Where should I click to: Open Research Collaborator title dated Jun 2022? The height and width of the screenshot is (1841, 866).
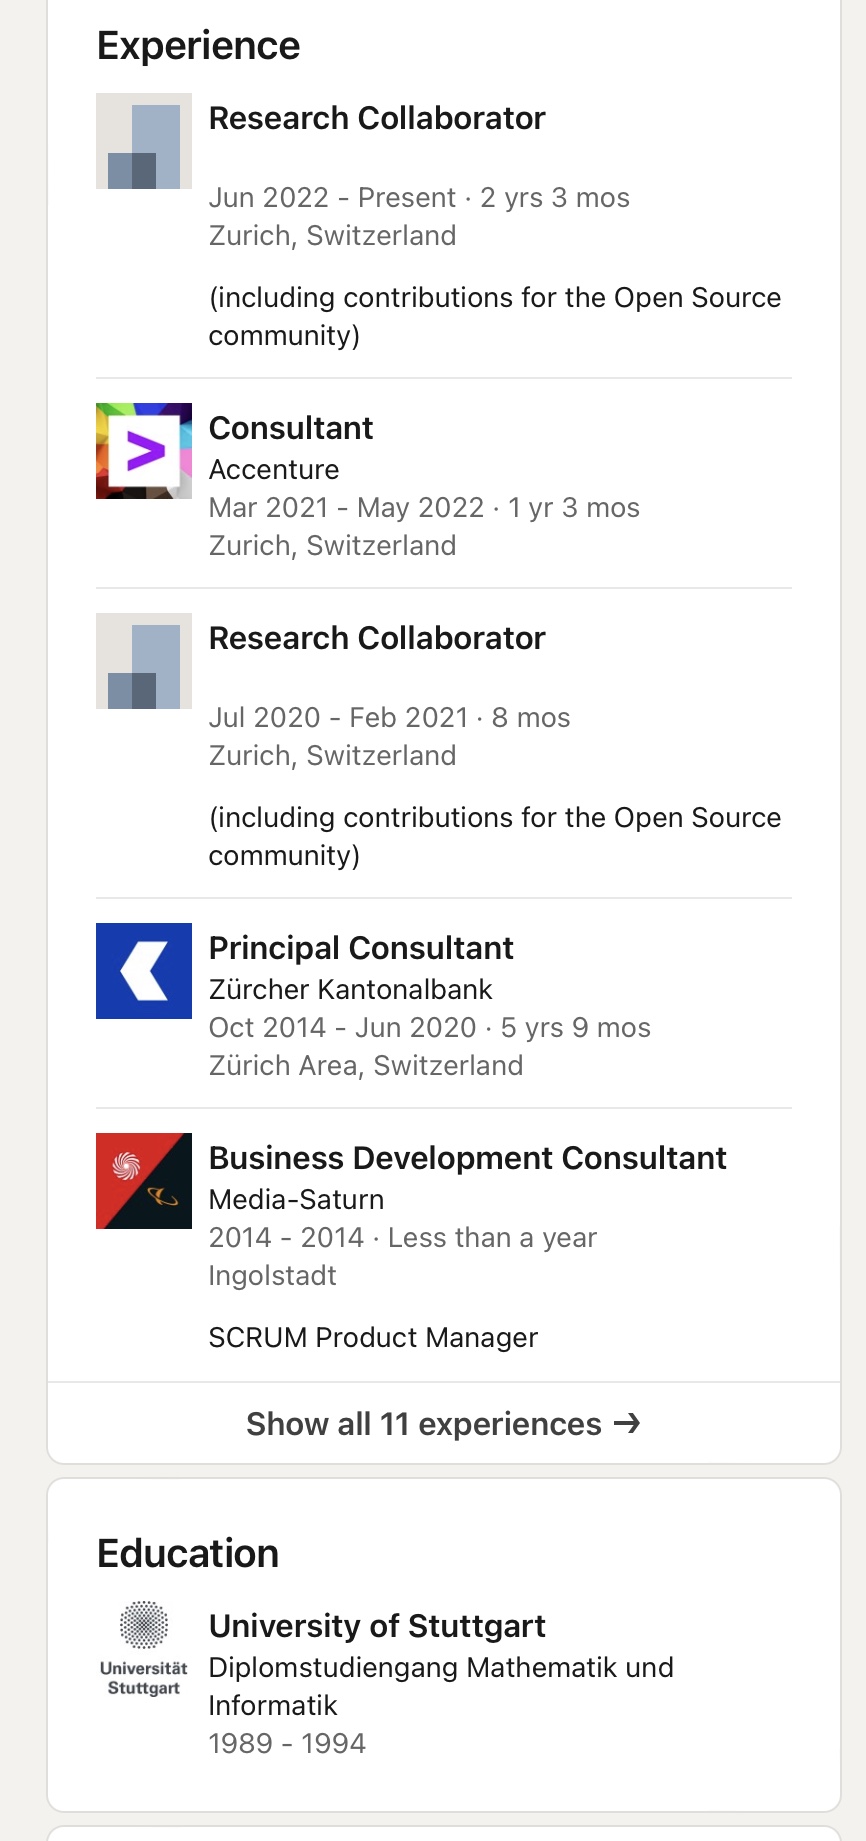[377, 118]
